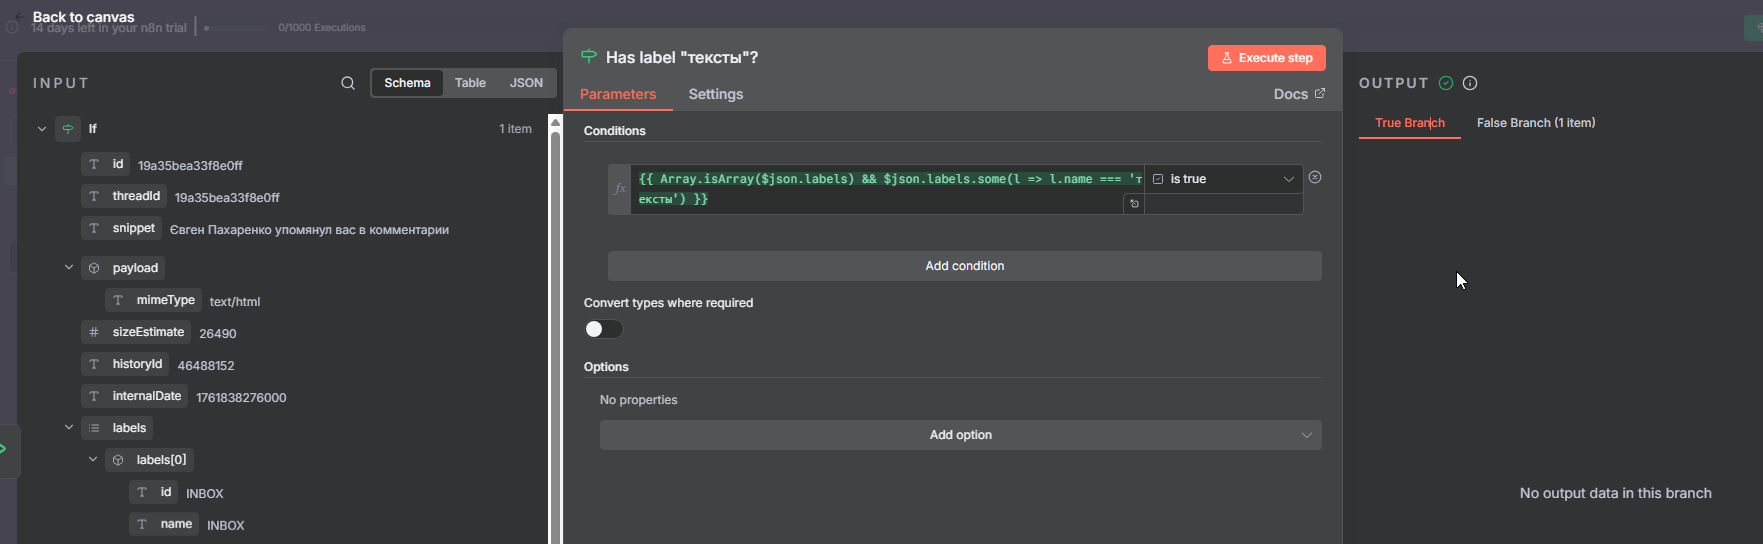
Task: Switch to the JSON input view
Action: point(526,83)
